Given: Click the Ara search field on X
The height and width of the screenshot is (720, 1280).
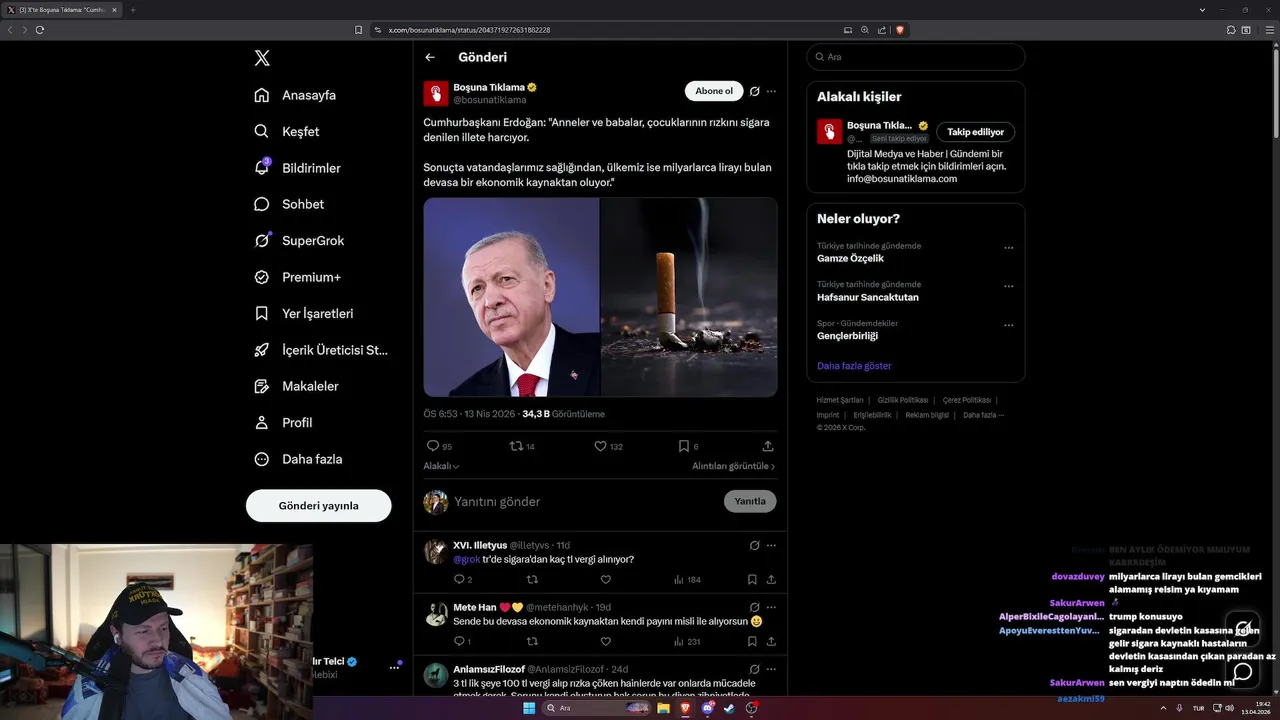Looking at the screenshot, I should [916, 57].
